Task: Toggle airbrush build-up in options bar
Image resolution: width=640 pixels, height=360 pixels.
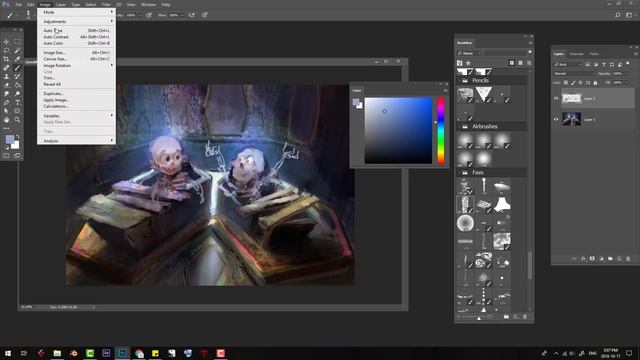Action: 191,15
